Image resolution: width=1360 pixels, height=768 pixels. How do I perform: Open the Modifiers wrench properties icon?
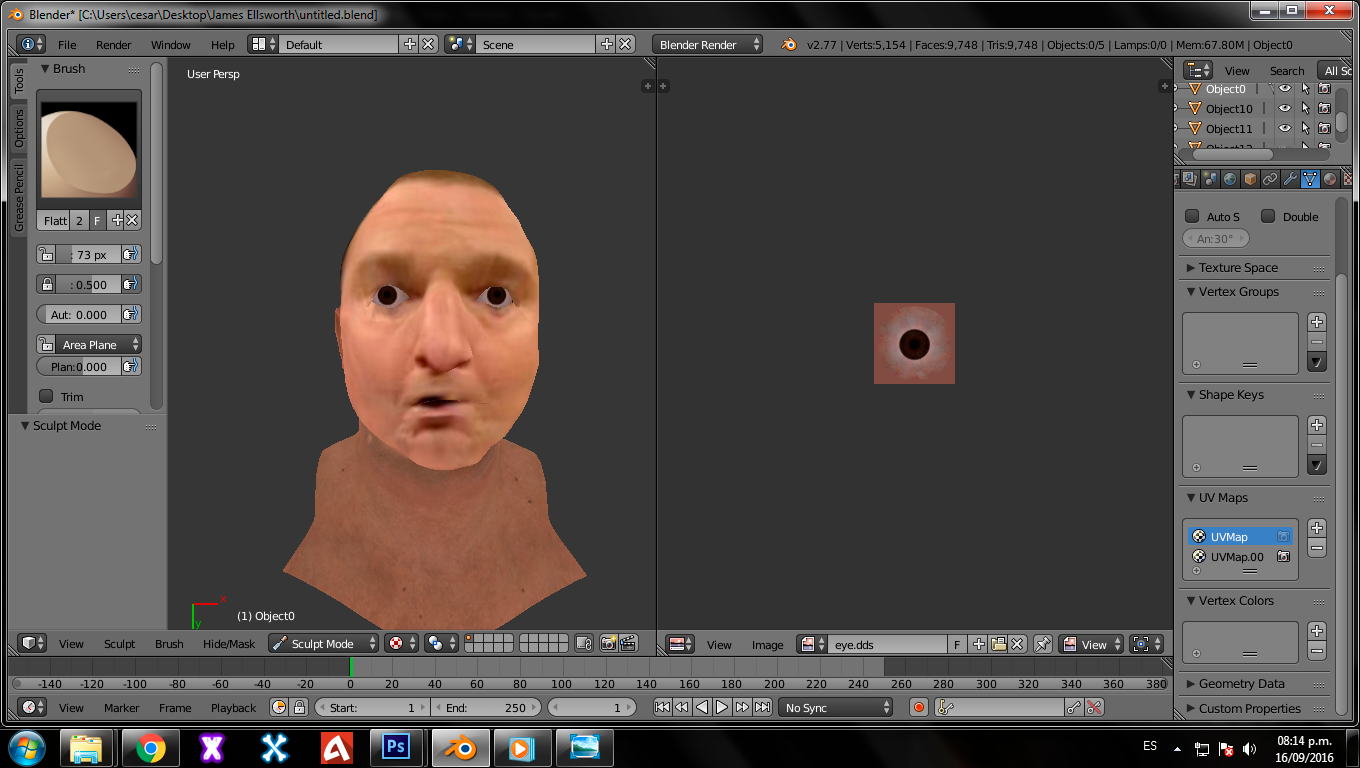click(x=1290, y=179)
